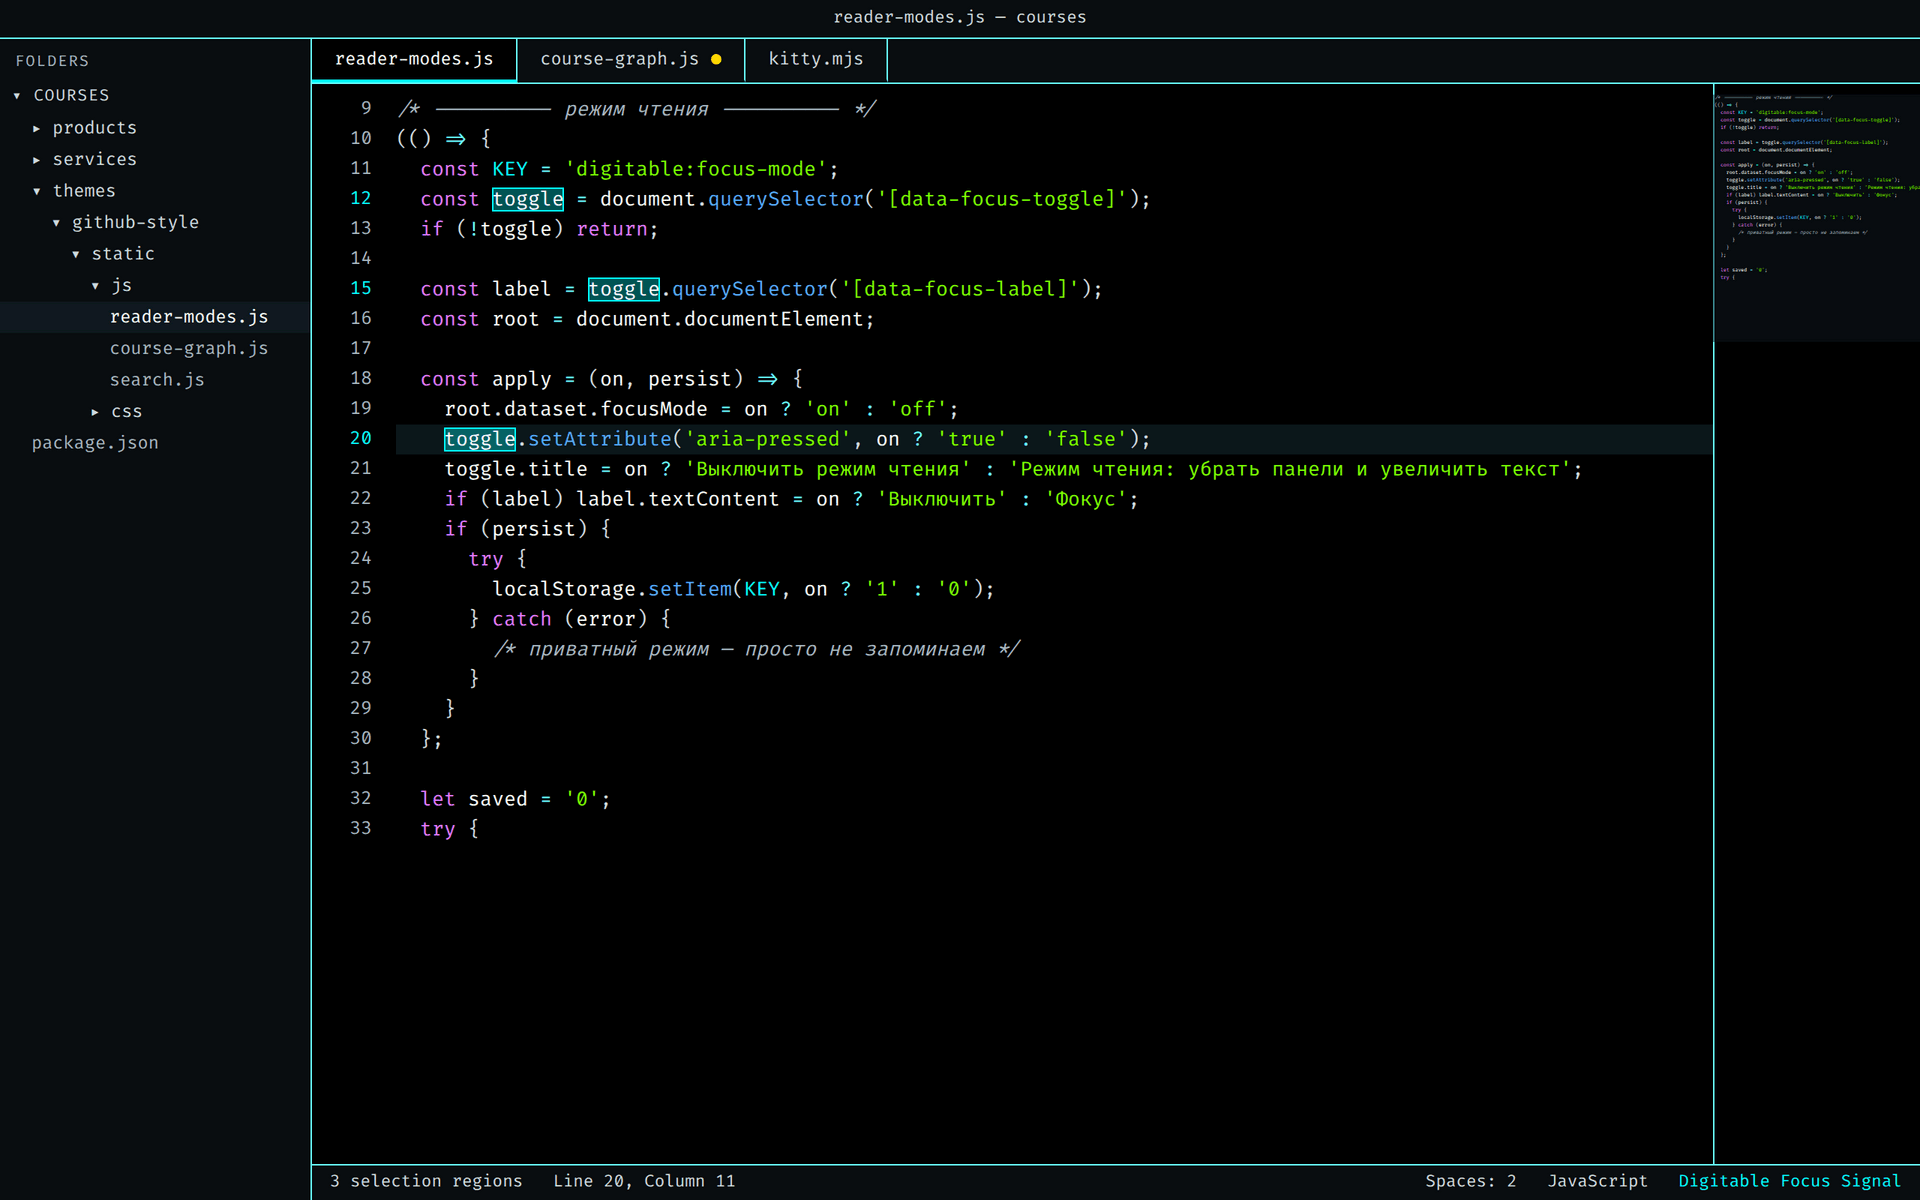Click highlighted 'toggle' on line 12
1920x1200 pixels.
tap(528, 199)
